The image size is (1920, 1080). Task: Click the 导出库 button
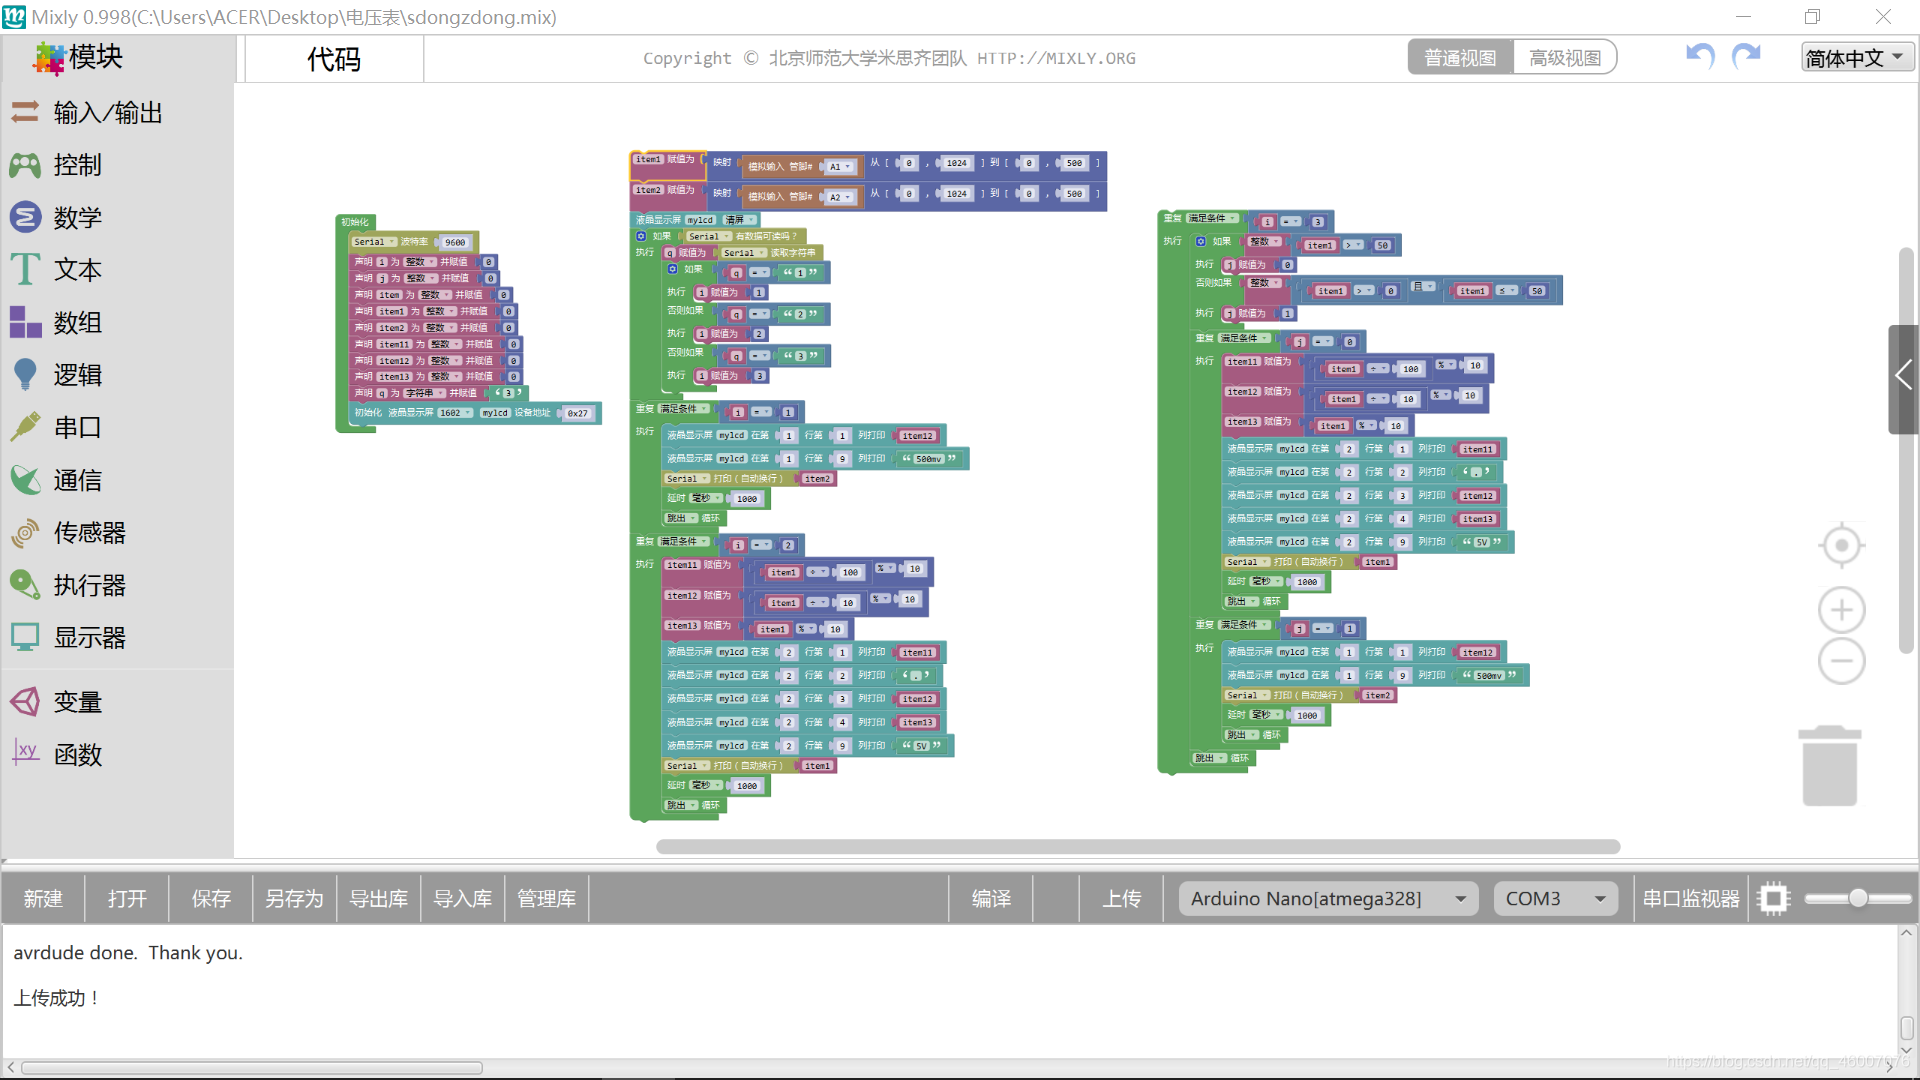379,898
